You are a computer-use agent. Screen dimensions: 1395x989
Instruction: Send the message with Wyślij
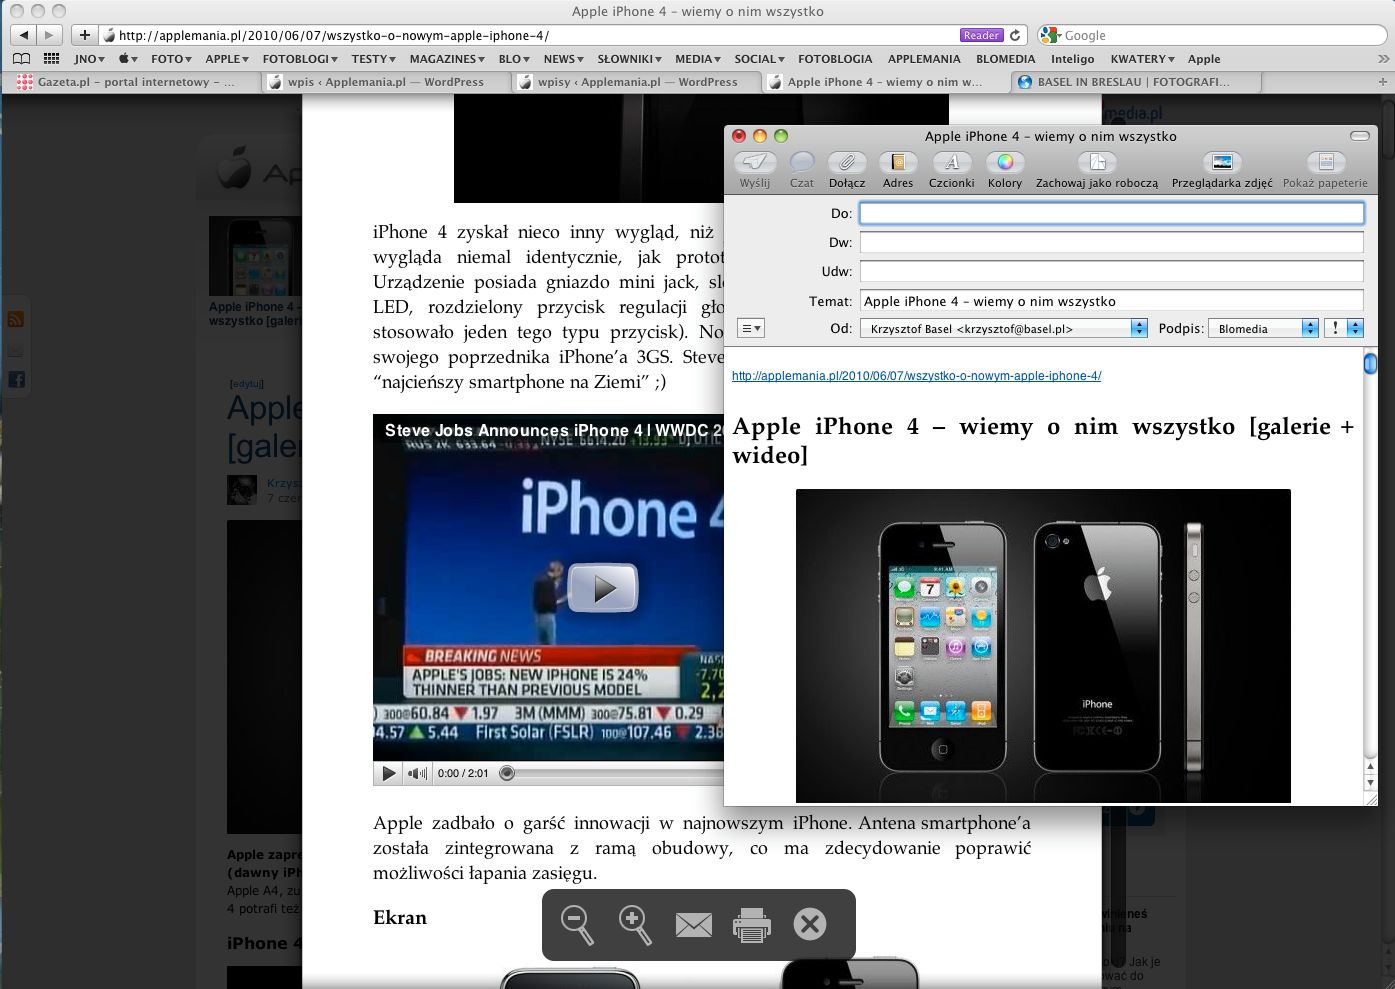click(755, 169)
